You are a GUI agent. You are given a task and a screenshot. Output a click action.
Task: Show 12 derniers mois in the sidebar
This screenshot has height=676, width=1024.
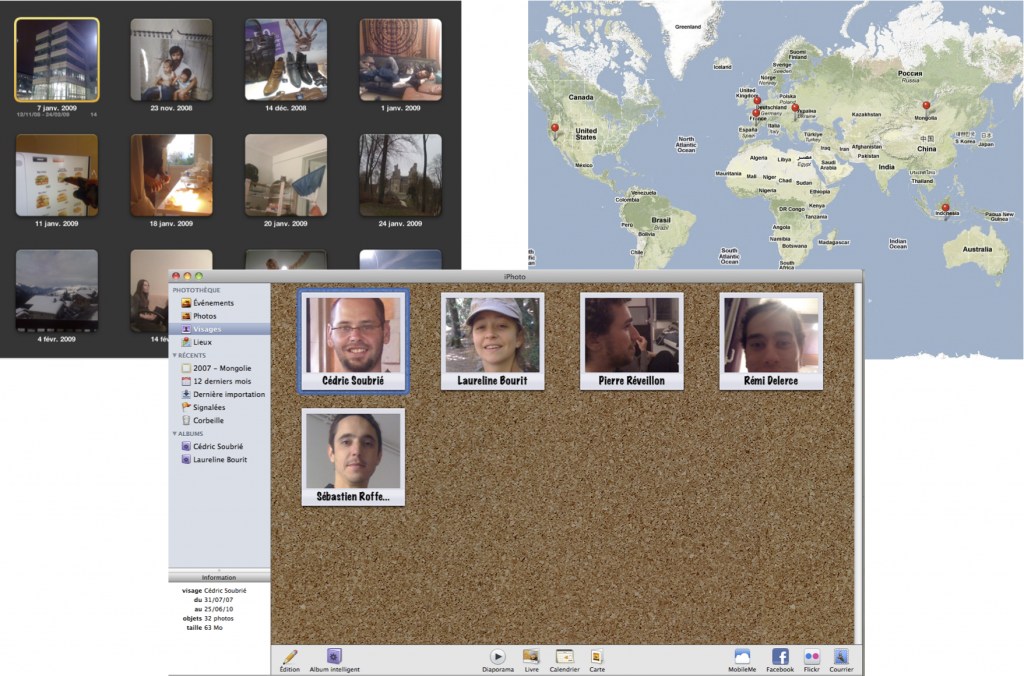click(219, 381)
